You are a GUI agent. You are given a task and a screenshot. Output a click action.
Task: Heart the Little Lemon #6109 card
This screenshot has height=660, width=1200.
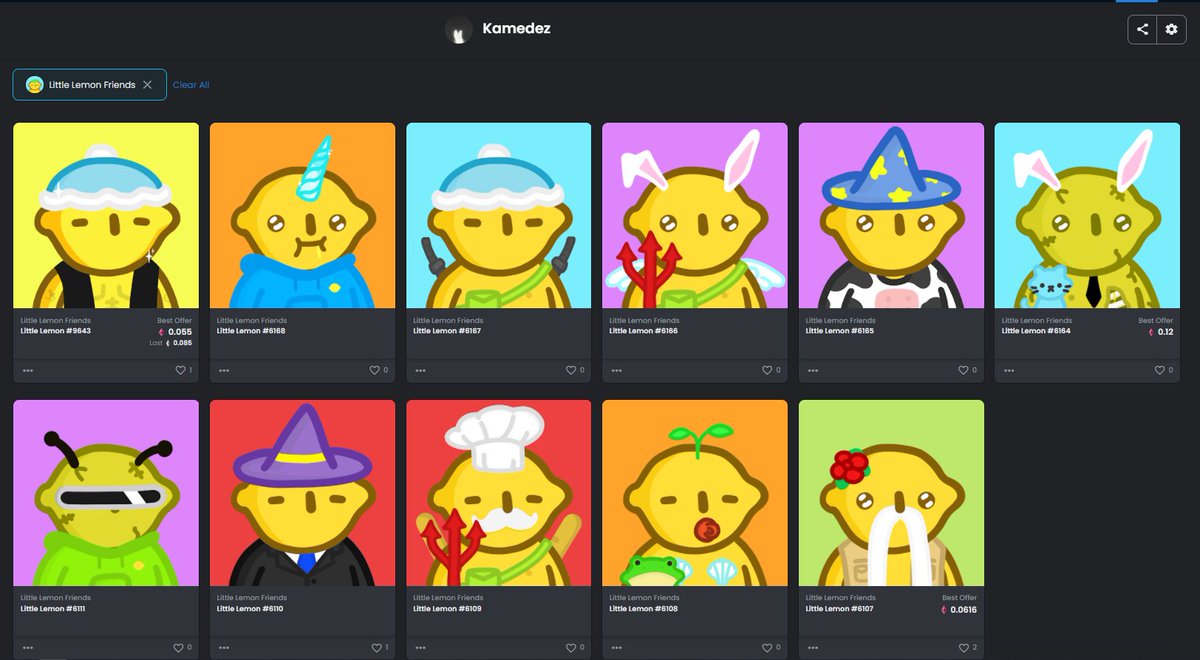coord(573,647)
